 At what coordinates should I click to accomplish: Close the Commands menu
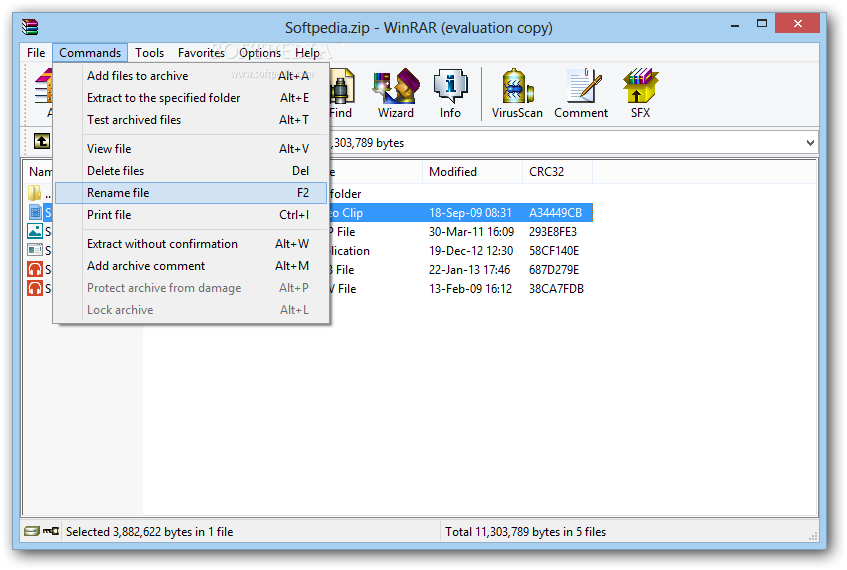coord(90,52)
